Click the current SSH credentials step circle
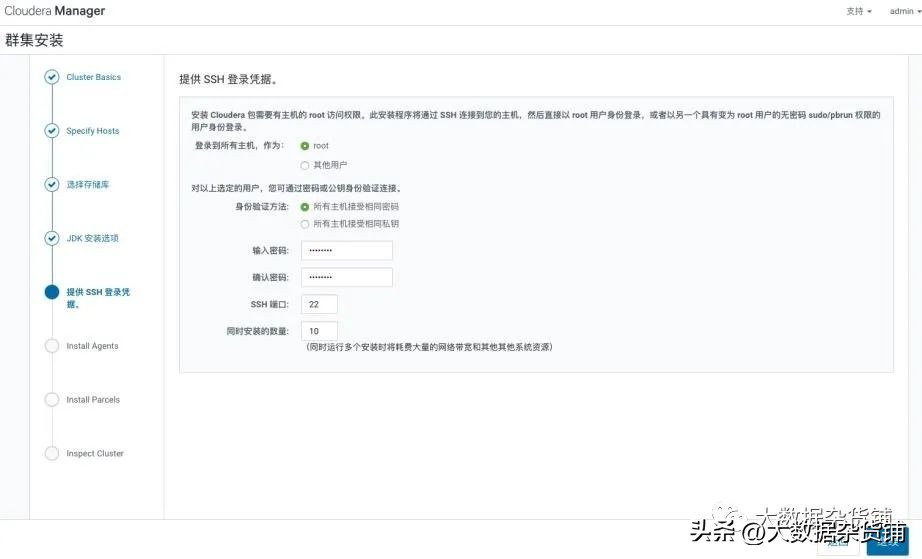This screenshot has height=559, width=922. click(x=52, y=292)
